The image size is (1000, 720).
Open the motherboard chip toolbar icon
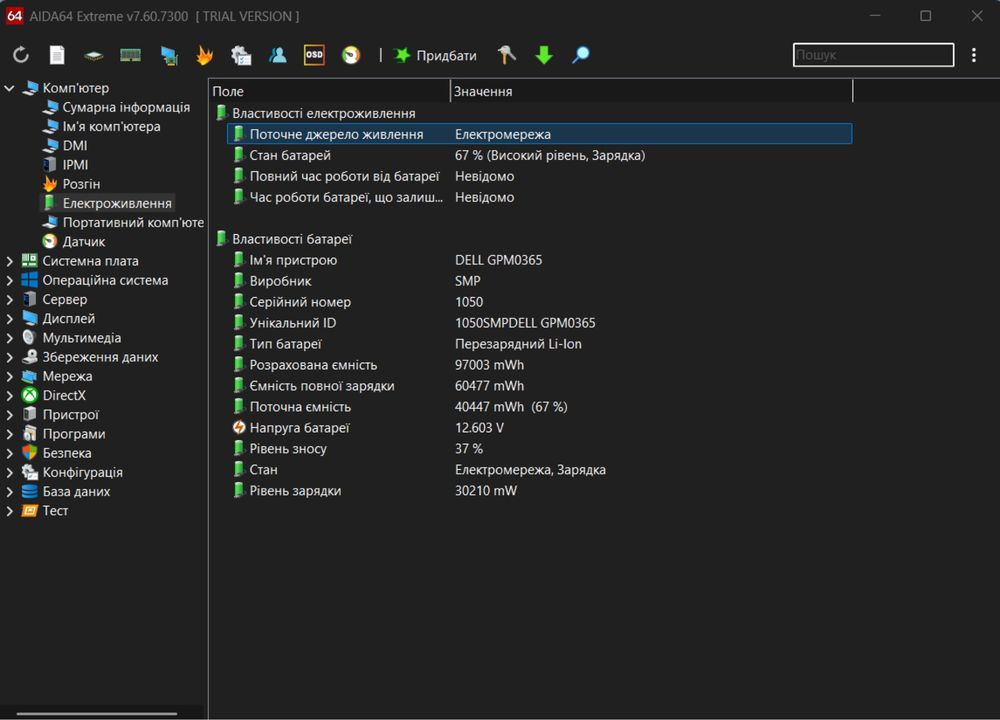[x=94, y=55]
